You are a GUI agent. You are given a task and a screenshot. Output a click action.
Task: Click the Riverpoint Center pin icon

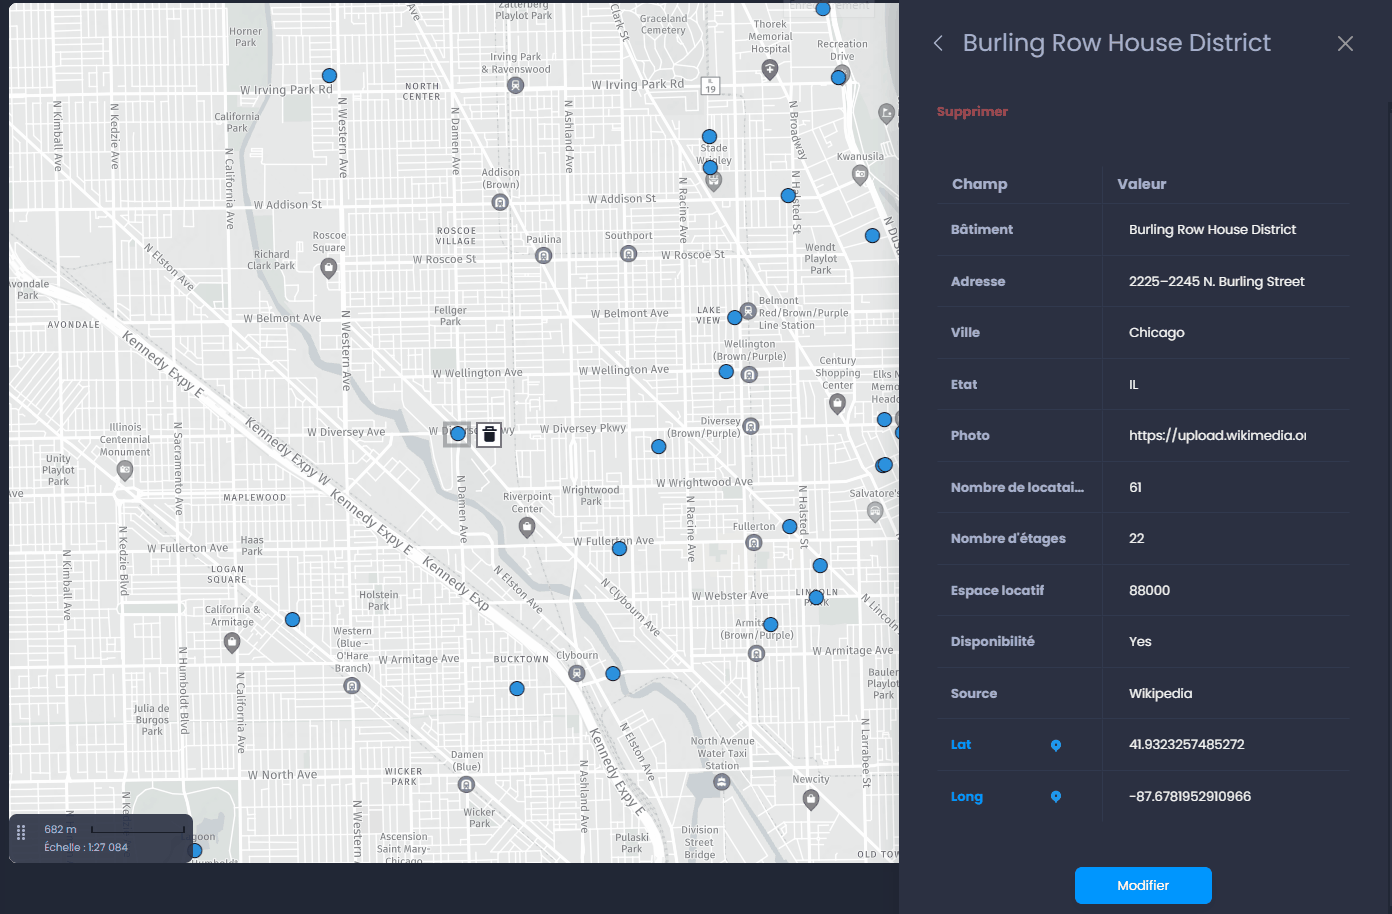click(x=527, y=528)
